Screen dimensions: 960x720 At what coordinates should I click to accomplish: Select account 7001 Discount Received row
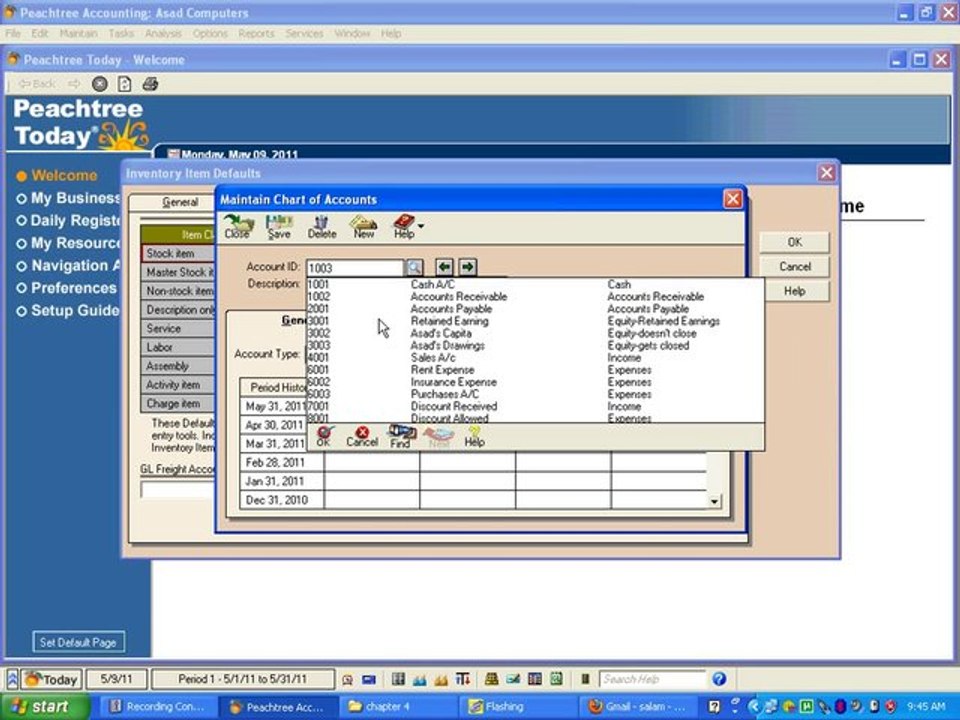coord(535,407)
